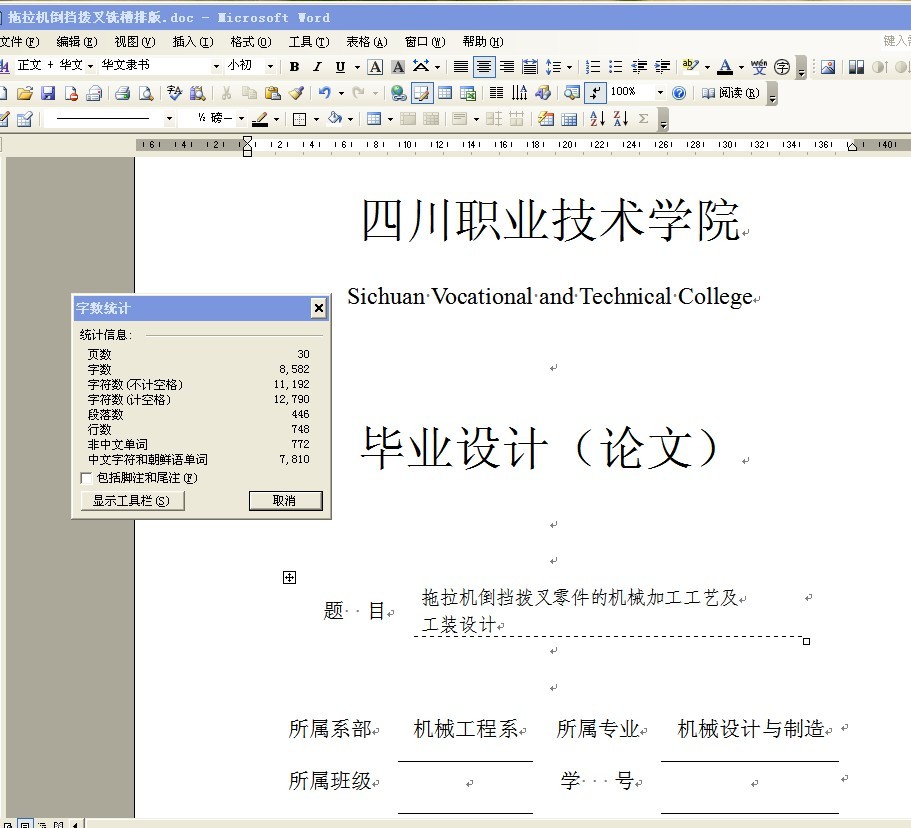Decrease paragraph indent
This screenshot has height=828, width=911.
click(639, 67)
